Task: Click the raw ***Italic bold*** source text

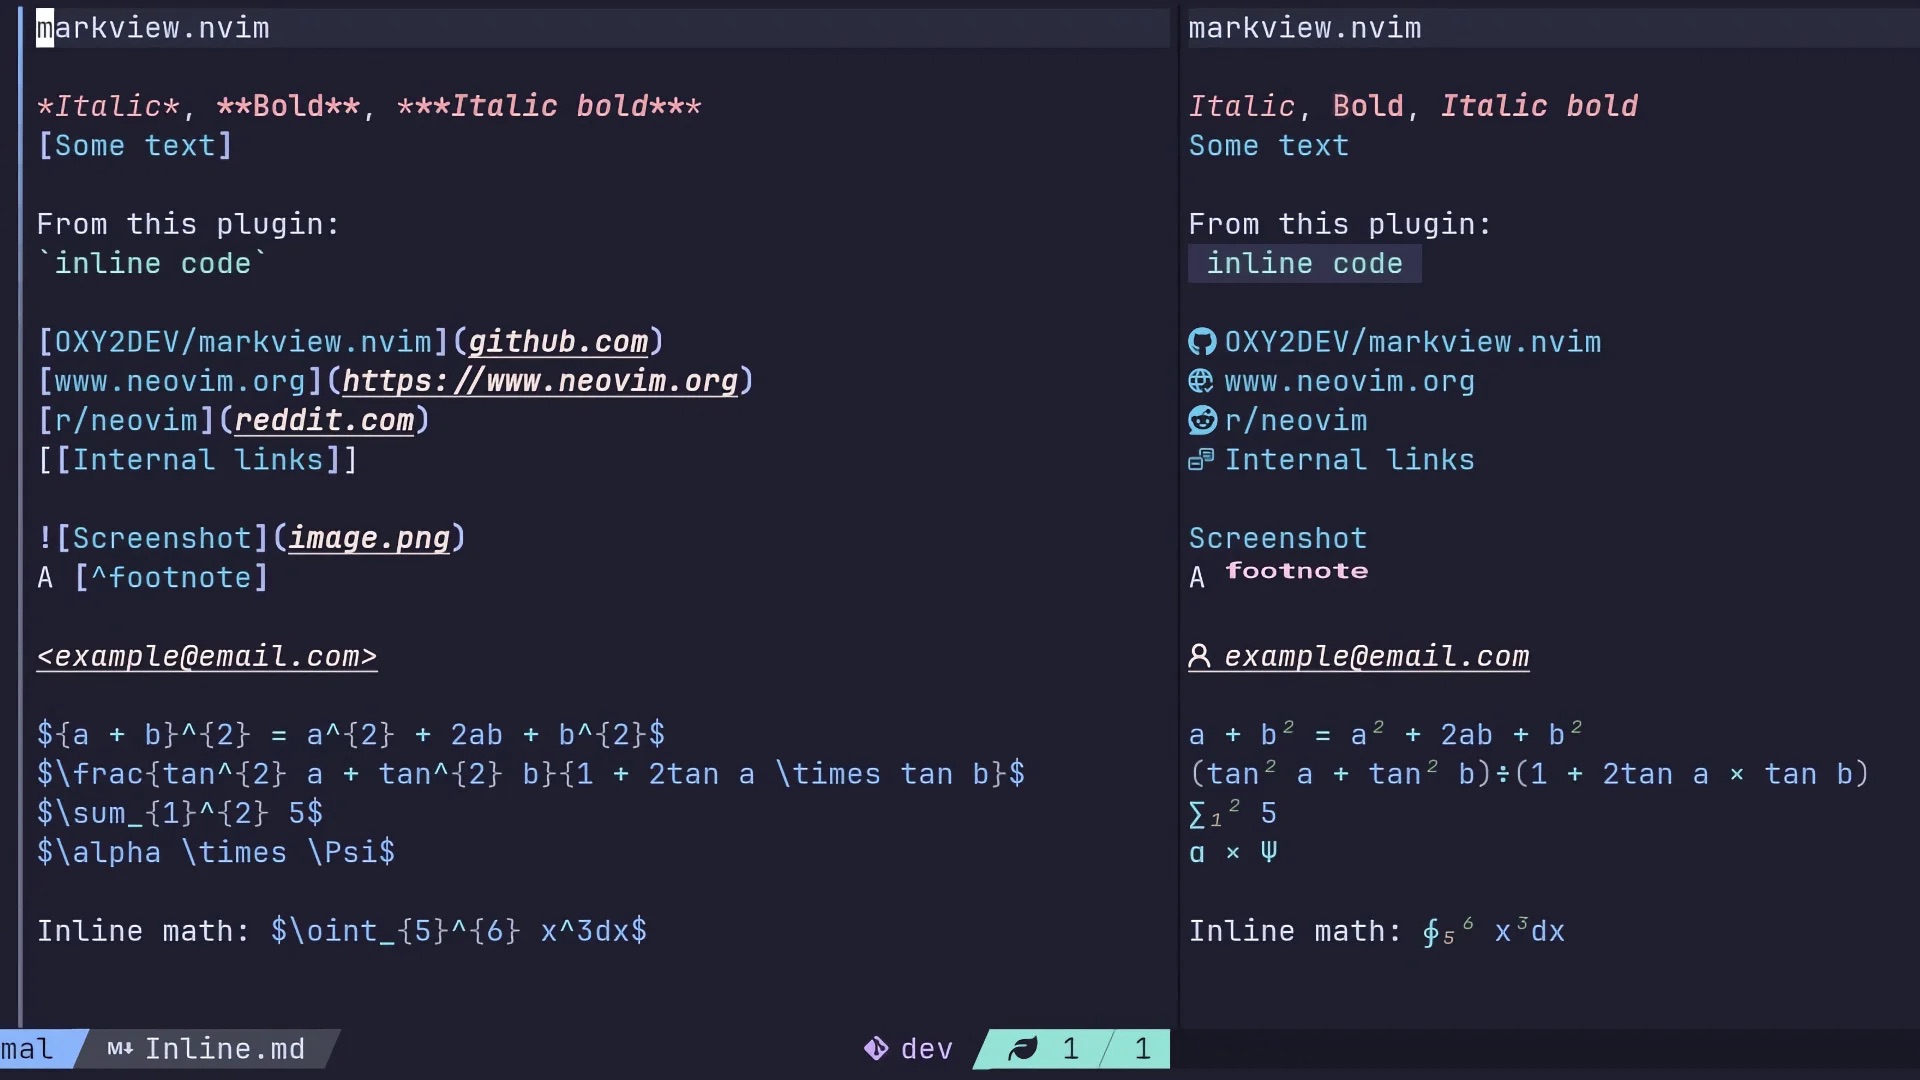Action: pyautogui.click(x=549, y=106)
